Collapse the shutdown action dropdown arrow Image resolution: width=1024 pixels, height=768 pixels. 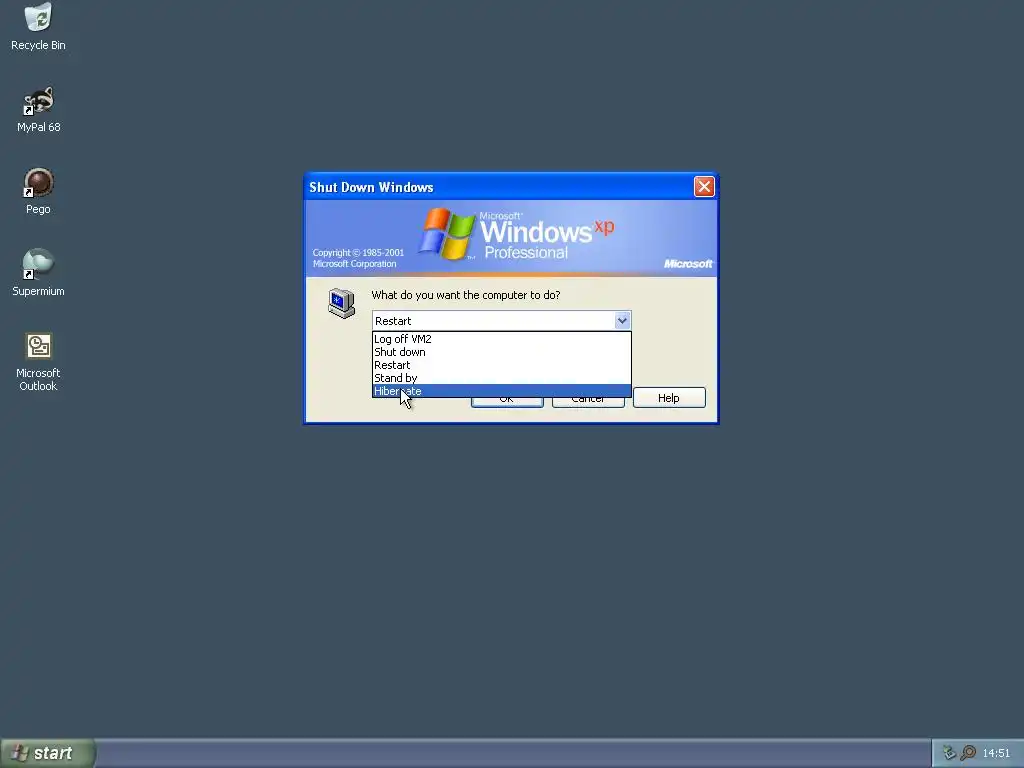622,321
